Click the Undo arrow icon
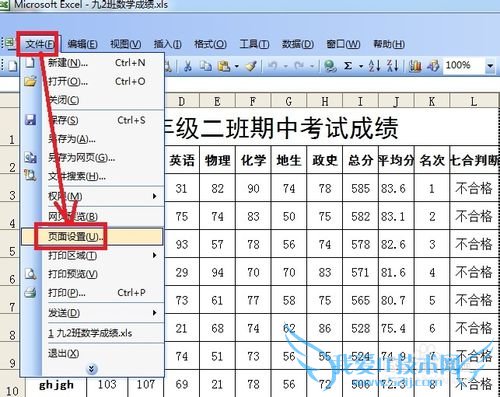 point(273,66)
